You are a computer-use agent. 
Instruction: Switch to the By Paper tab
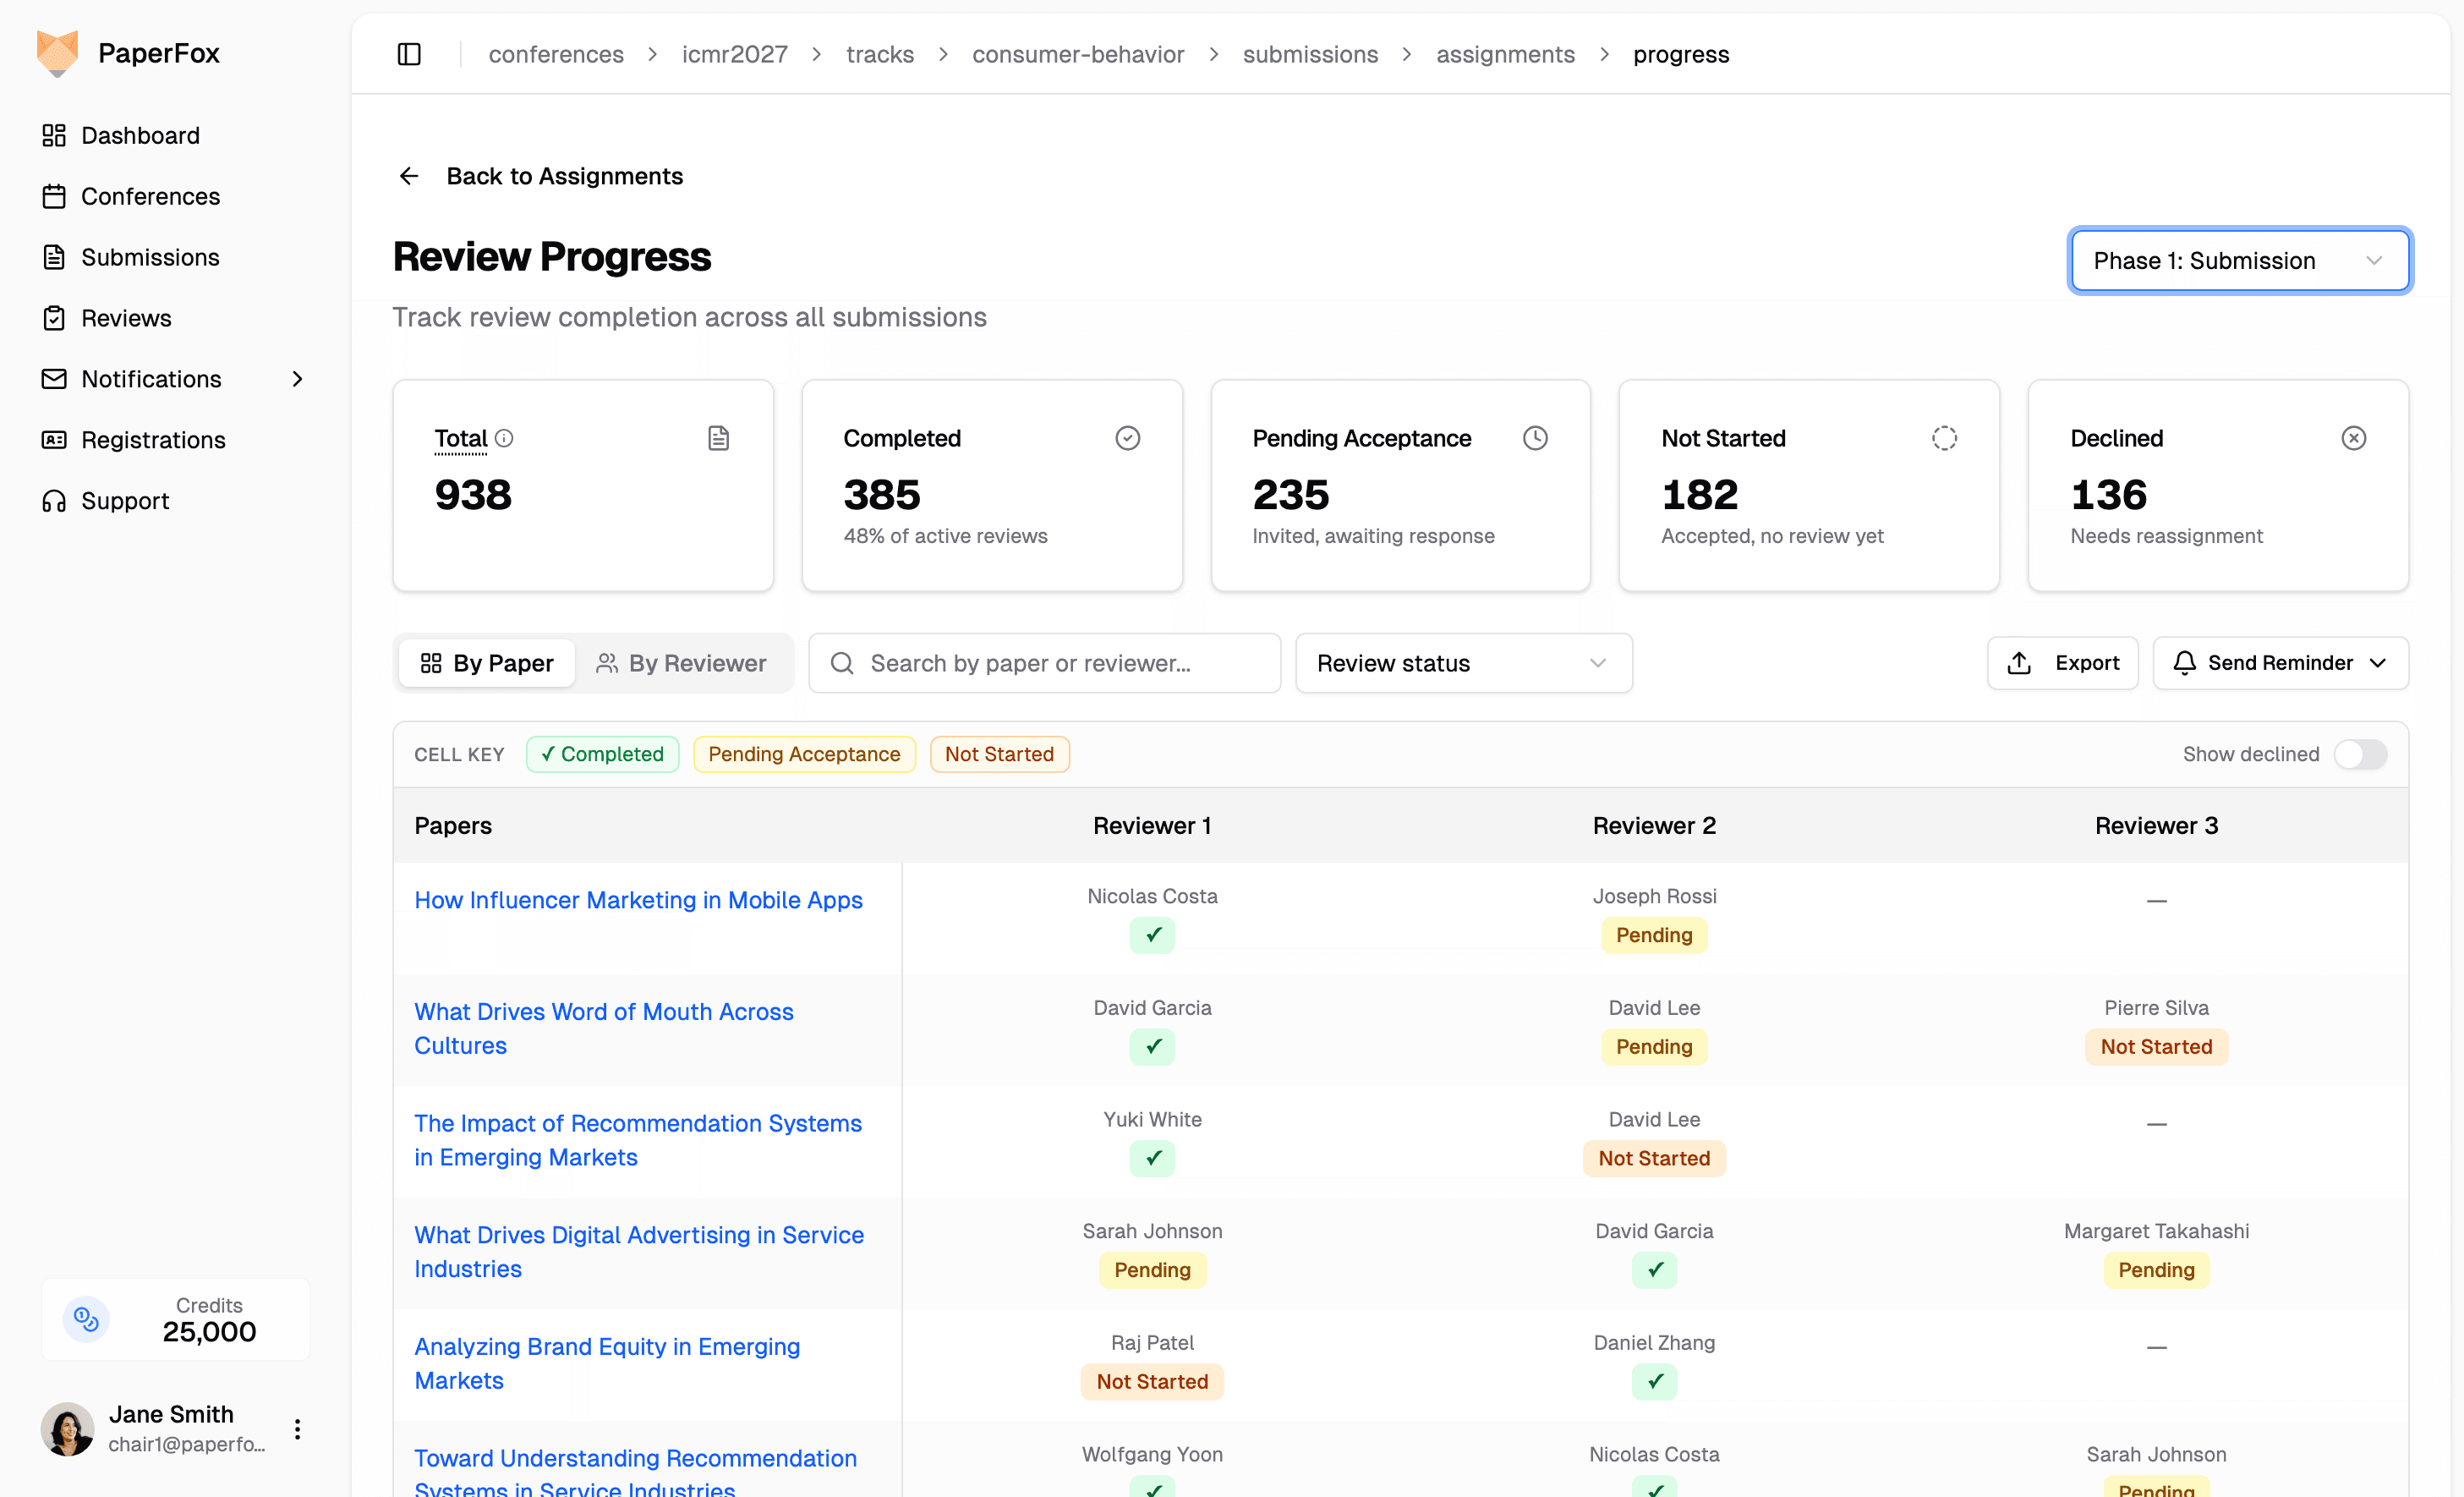(x=487, y=663)
